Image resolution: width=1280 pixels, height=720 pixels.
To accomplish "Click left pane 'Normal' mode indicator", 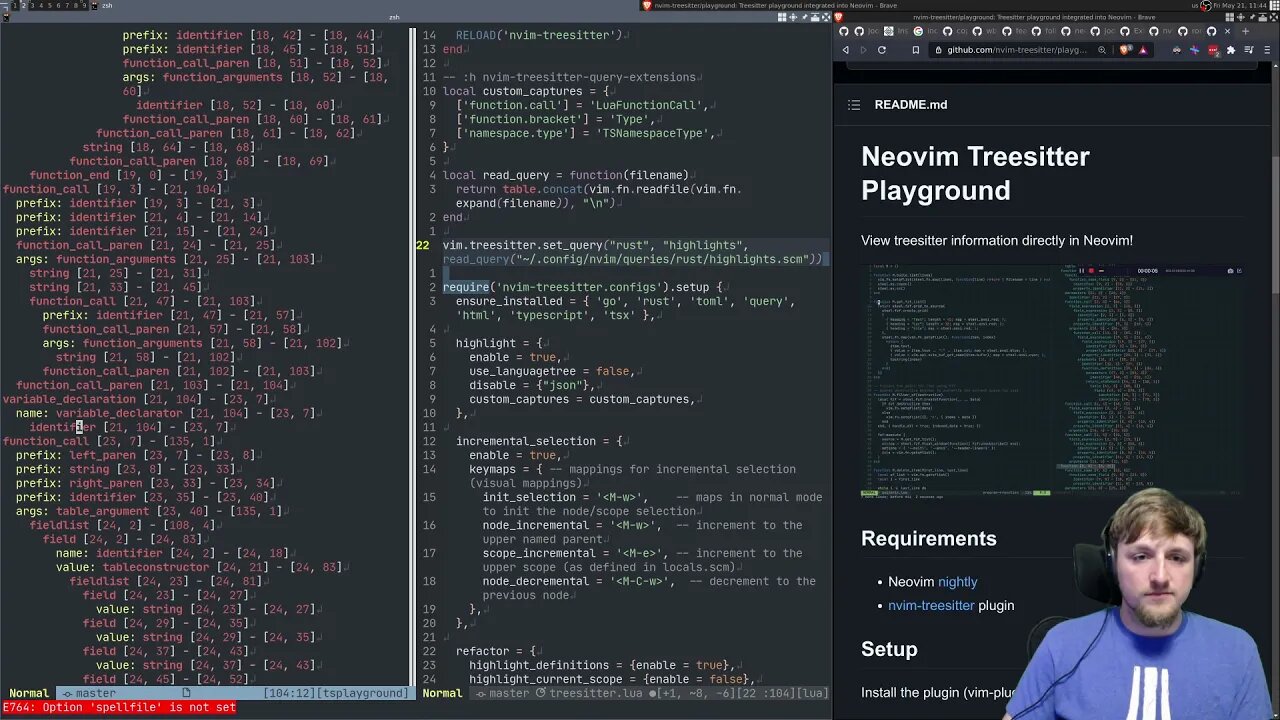I will pos(29,693).
